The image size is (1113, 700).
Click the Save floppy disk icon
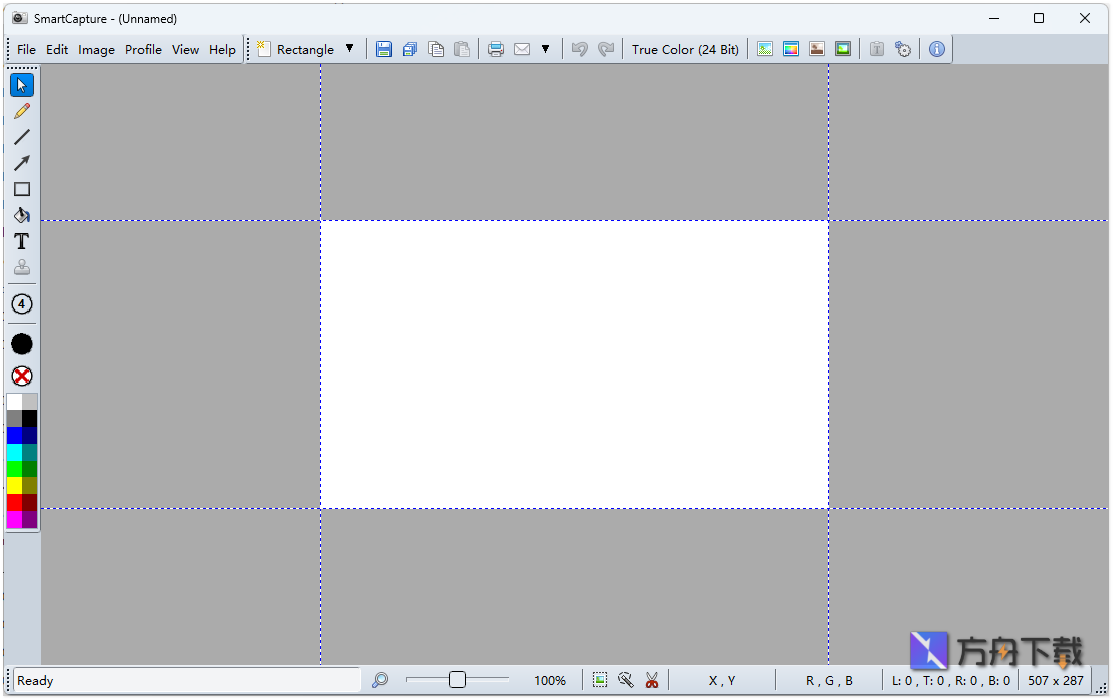384,49
